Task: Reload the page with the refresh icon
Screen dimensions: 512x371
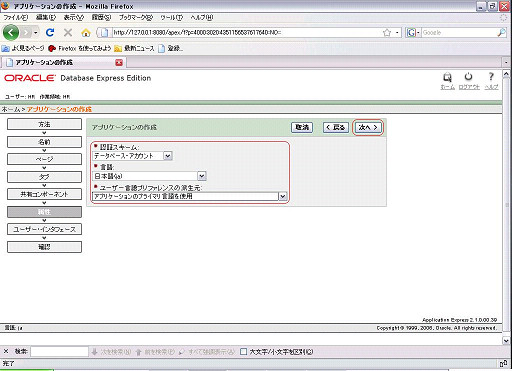Action: click(50, 33)
